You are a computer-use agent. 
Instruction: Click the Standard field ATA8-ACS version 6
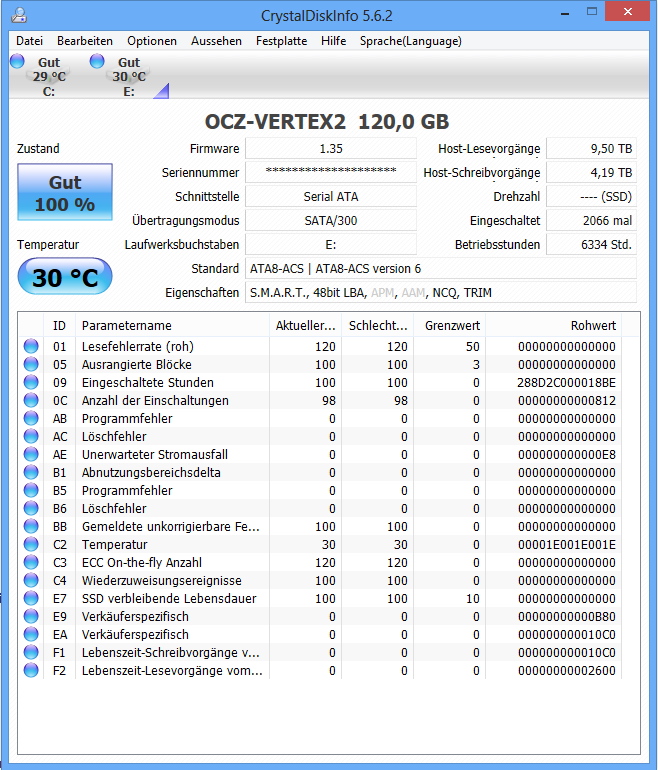[441, 269]
